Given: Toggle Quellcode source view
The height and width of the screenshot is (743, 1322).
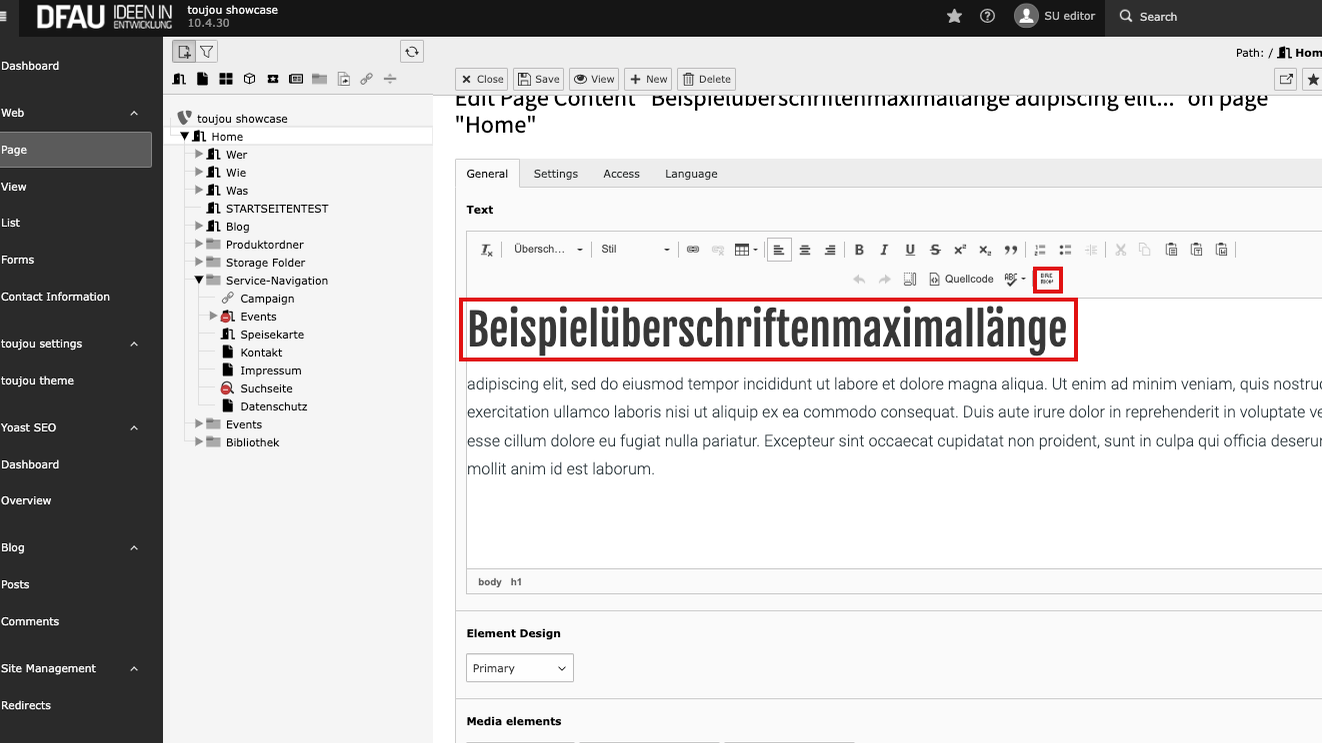Looking at the screenshot, I should [961, 279].
